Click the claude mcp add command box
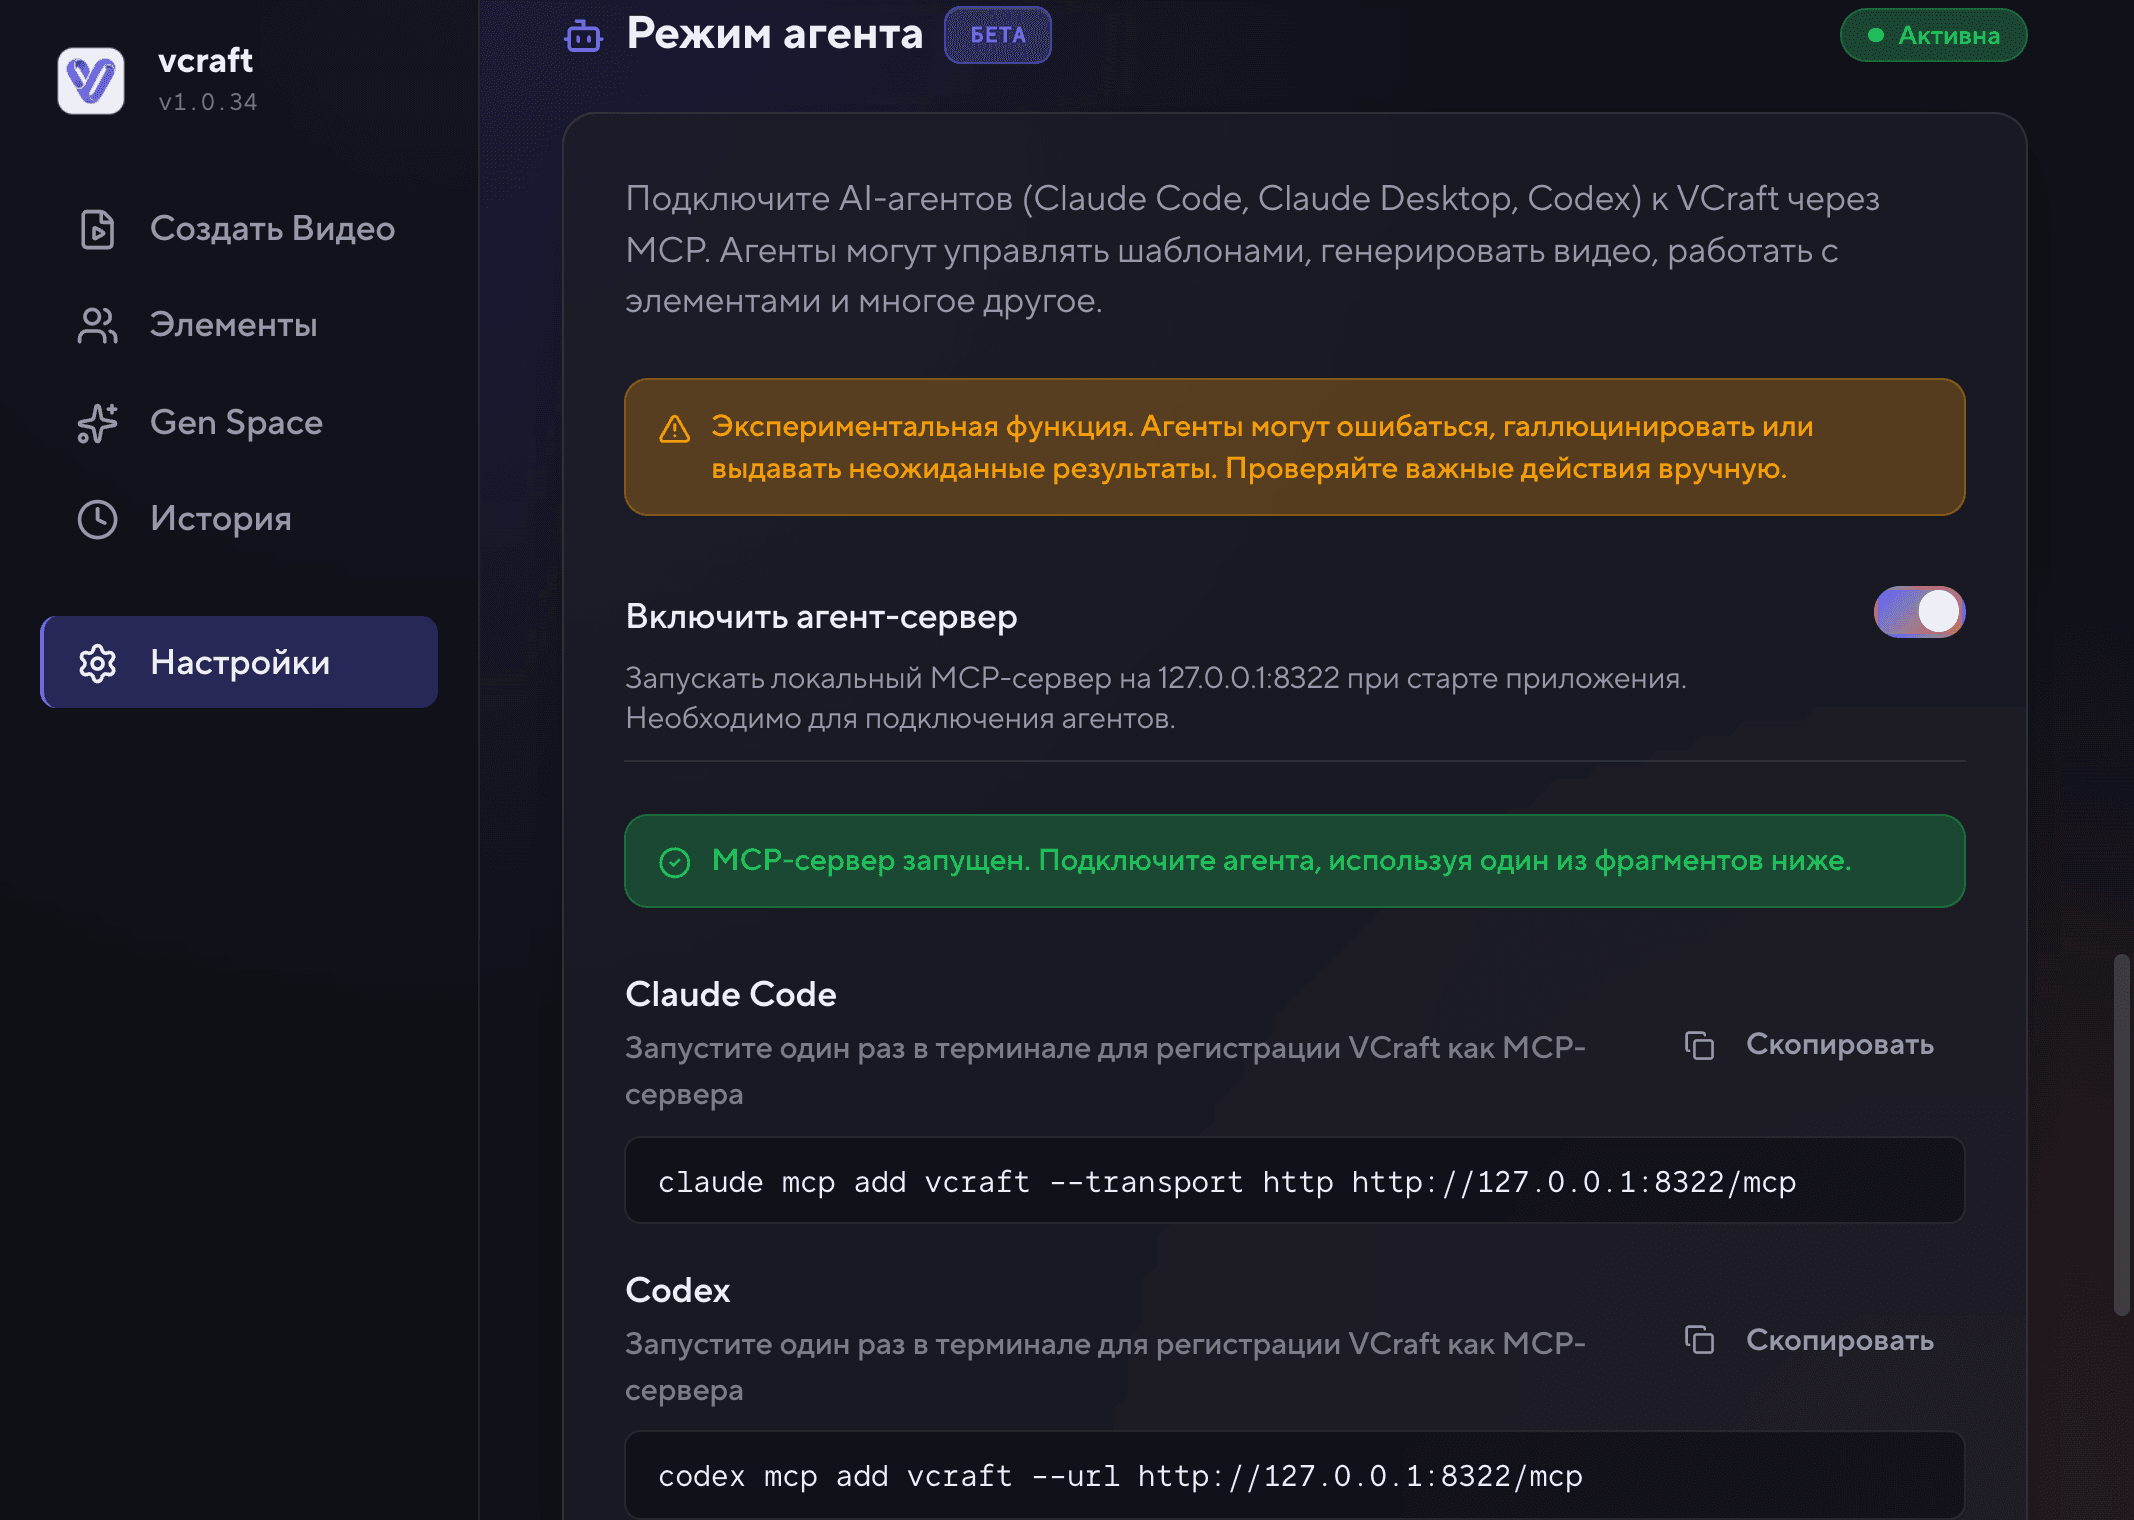This screenshot has height=1520, width=2134. (1295, 1181)
